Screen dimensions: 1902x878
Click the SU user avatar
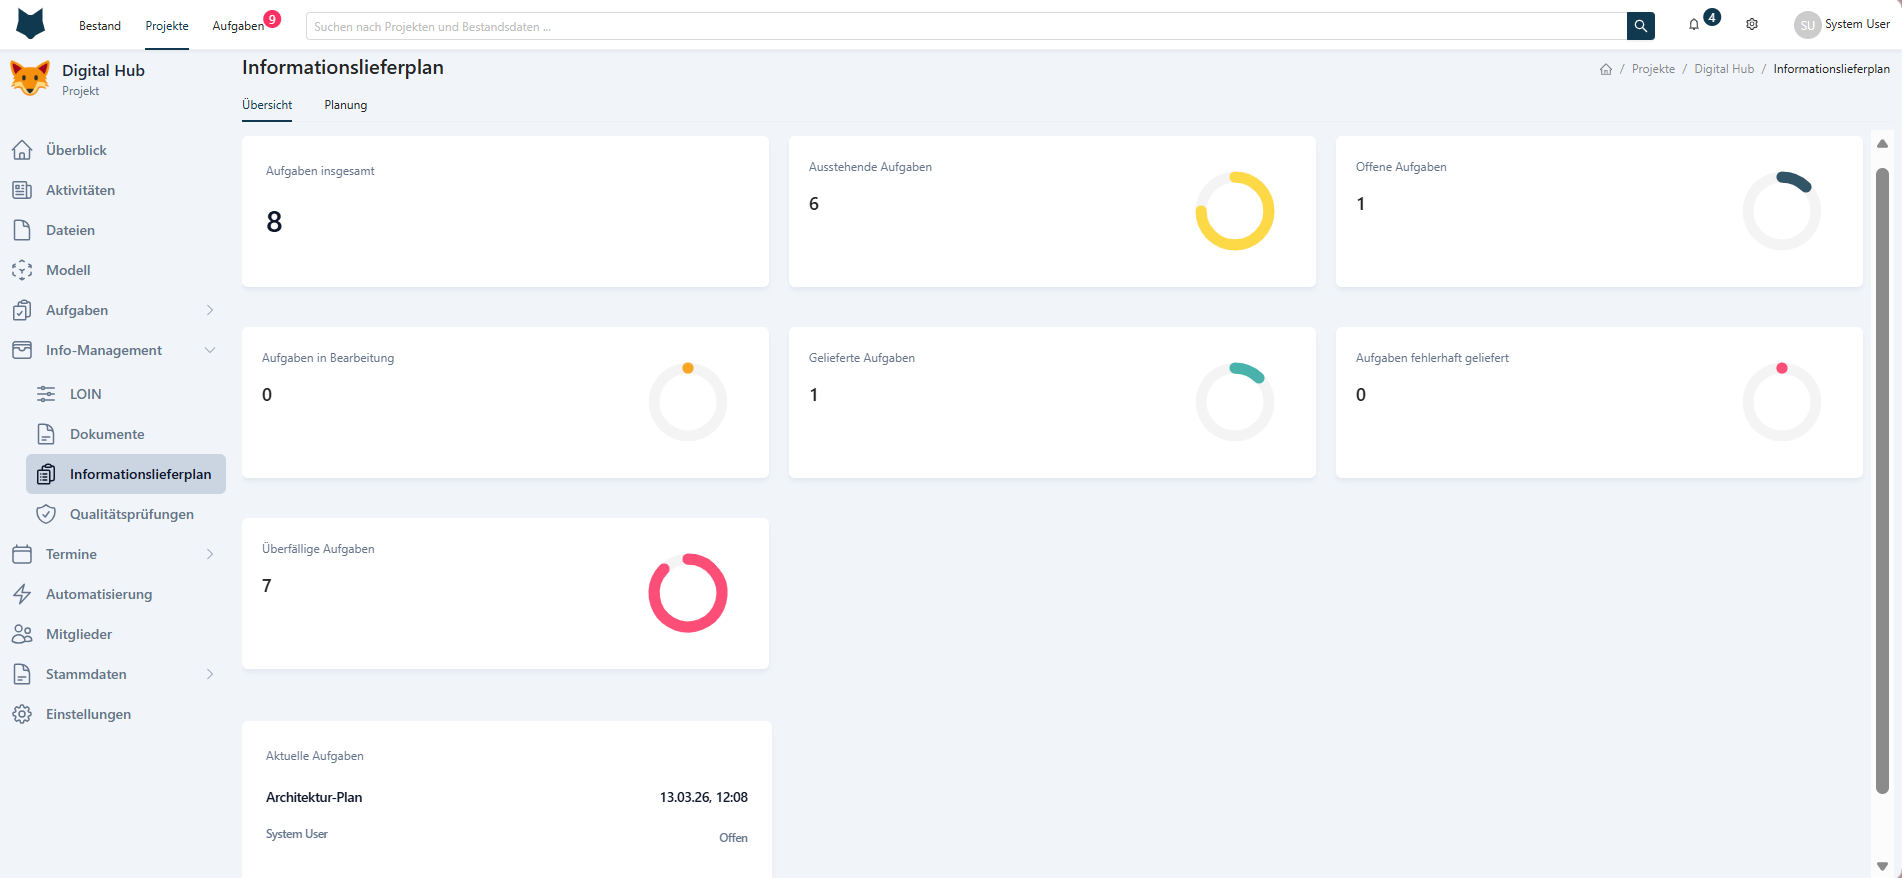point(1807,25)
